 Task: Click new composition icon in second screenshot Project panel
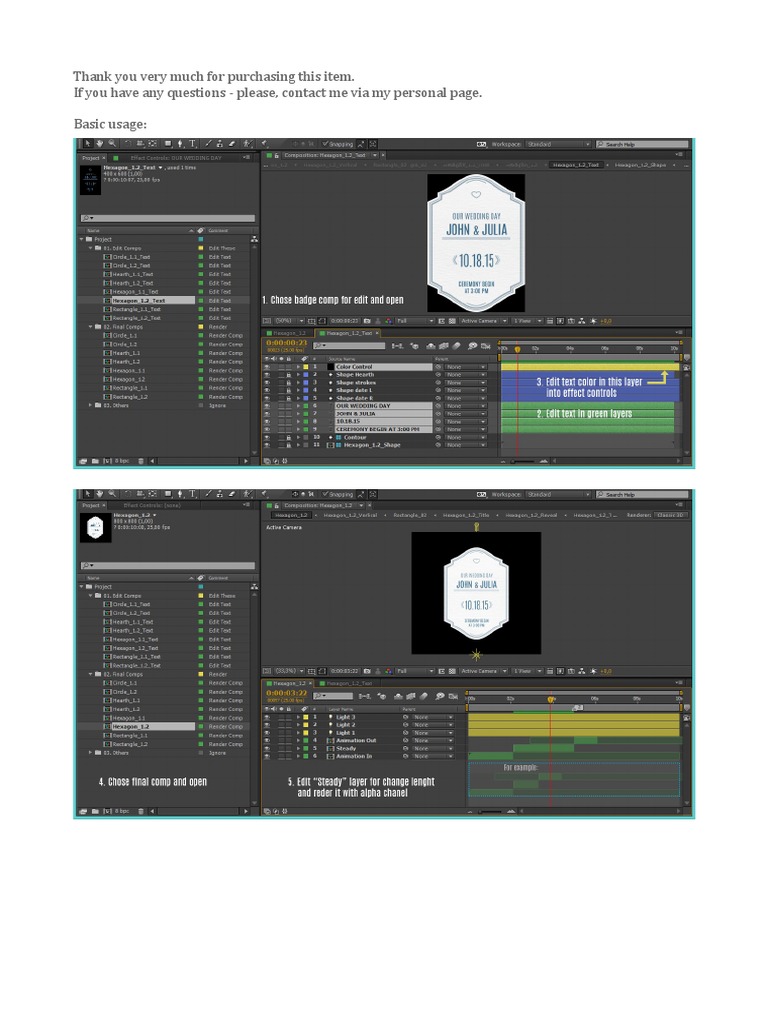tap(107, 811)
